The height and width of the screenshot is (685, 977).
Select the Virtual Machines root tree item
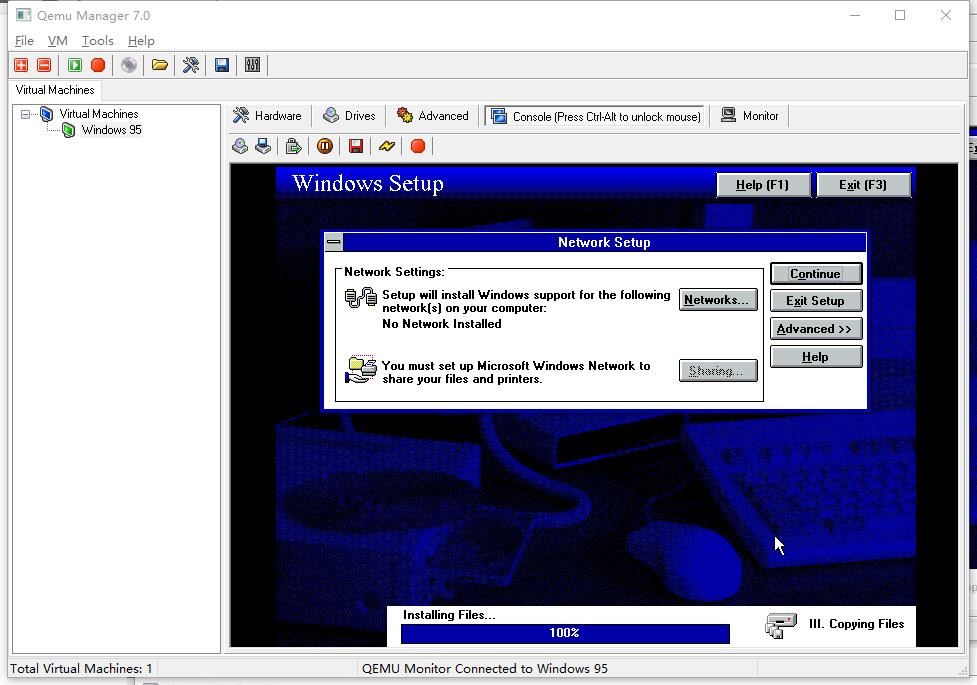pyautogui.click(x=99, y=114)
